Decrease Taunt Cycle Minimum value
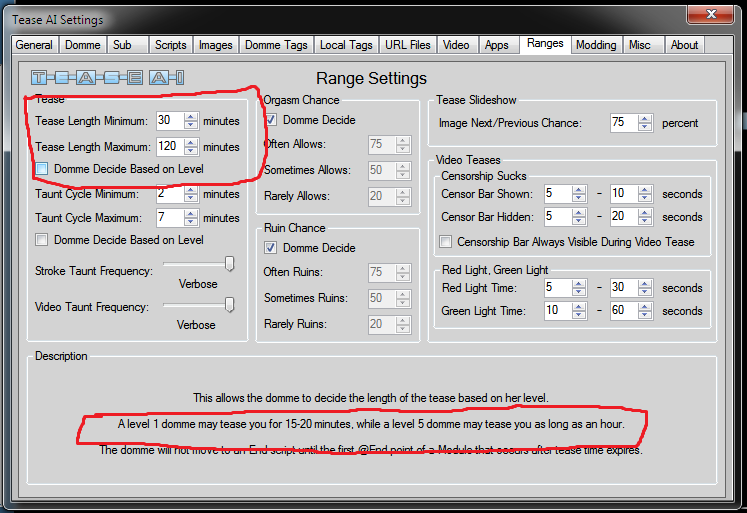 [x=191, y=198]
